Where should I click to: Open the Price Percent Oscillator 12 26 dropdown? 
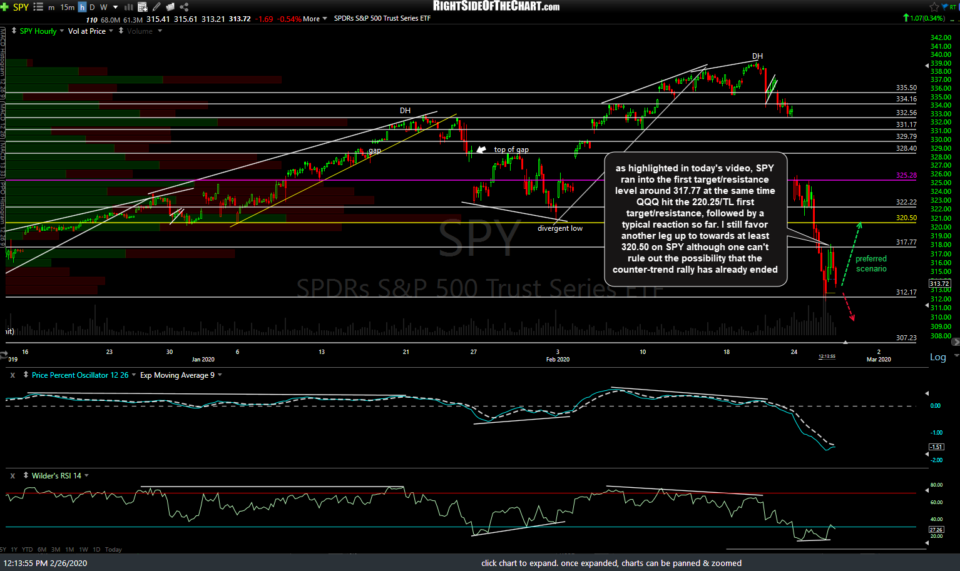(133, 375)
